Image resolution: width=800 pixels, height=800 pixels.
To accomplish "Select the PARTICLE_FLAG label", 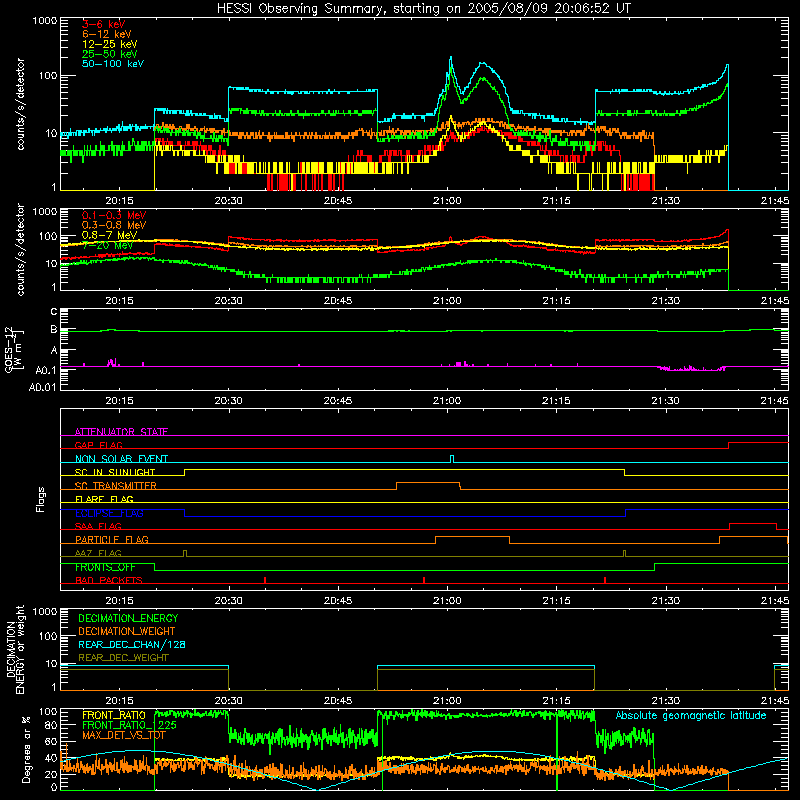I will point(112,540).
